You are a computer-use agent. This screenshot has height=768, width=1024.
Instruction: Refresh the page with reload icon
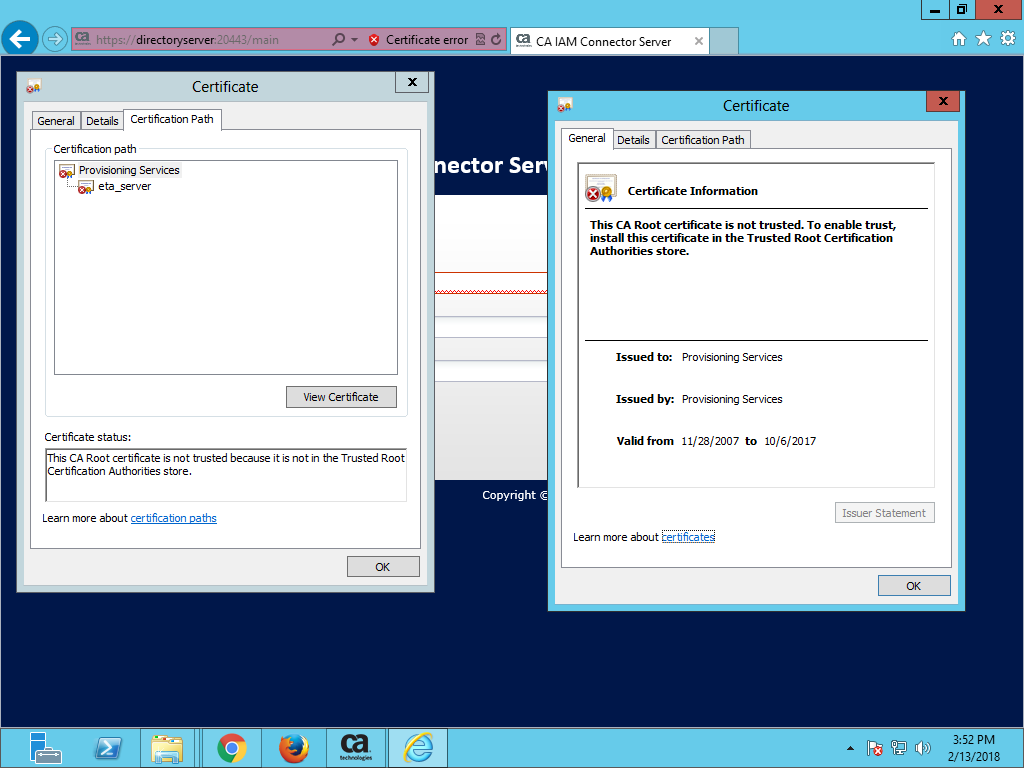(x=496, y=39)
